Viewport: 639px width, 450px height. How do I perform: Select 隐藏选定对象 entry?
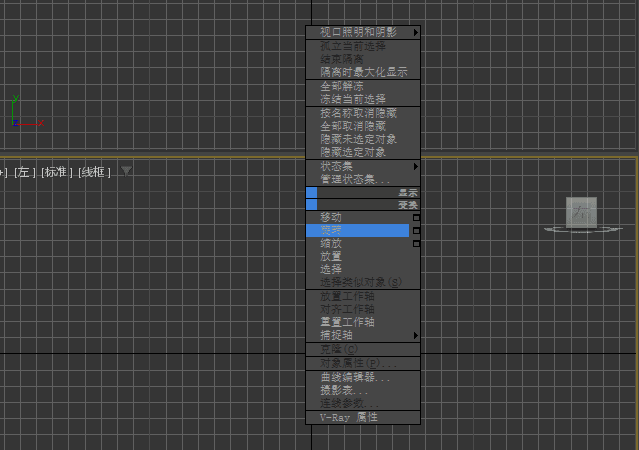coord(363,152)
